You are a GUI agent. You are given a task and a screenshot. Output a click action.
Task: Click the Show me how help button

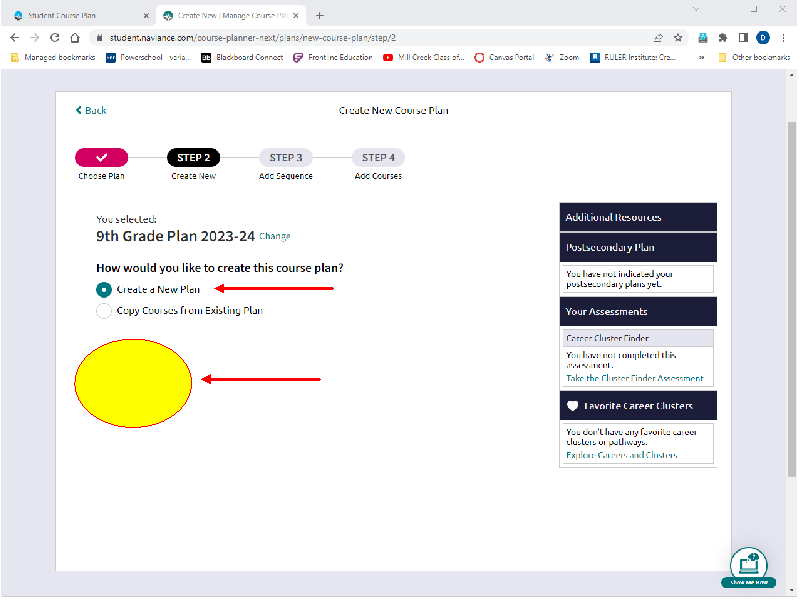point(748,568)
